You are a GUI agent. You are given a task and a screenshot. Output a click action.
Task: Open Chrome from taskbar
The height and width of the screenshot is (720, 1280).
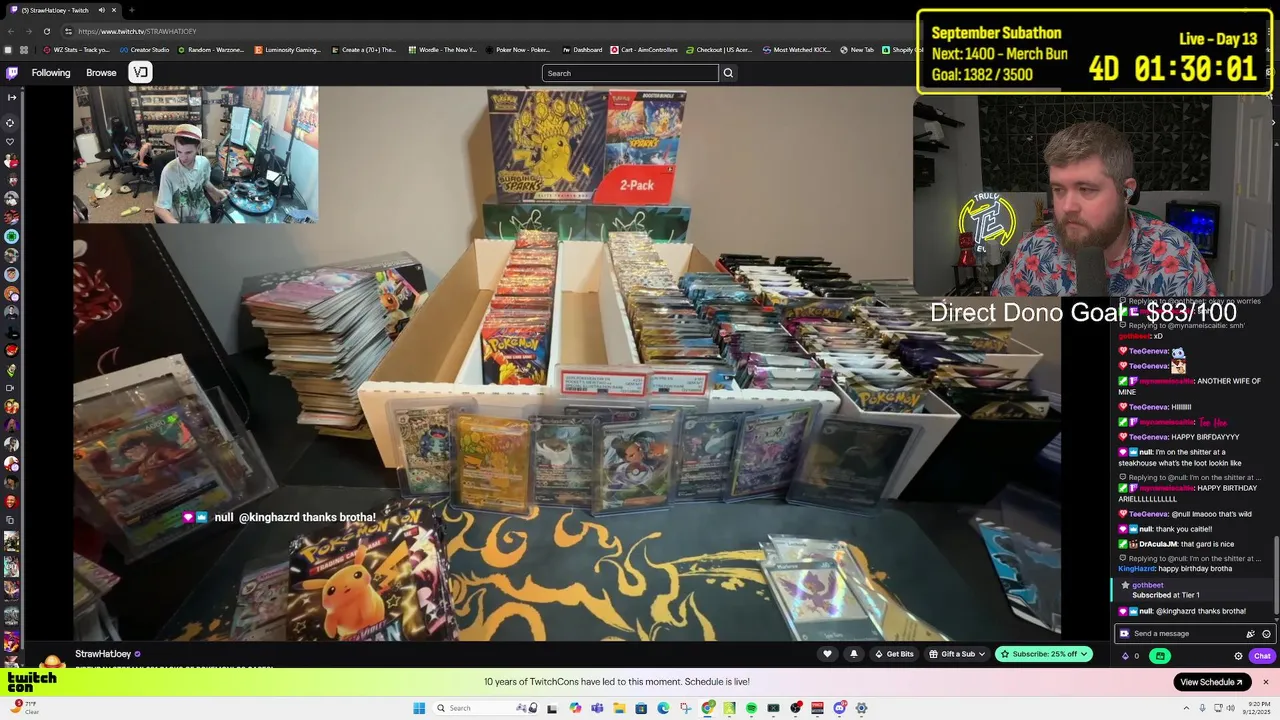coord(708,708)
